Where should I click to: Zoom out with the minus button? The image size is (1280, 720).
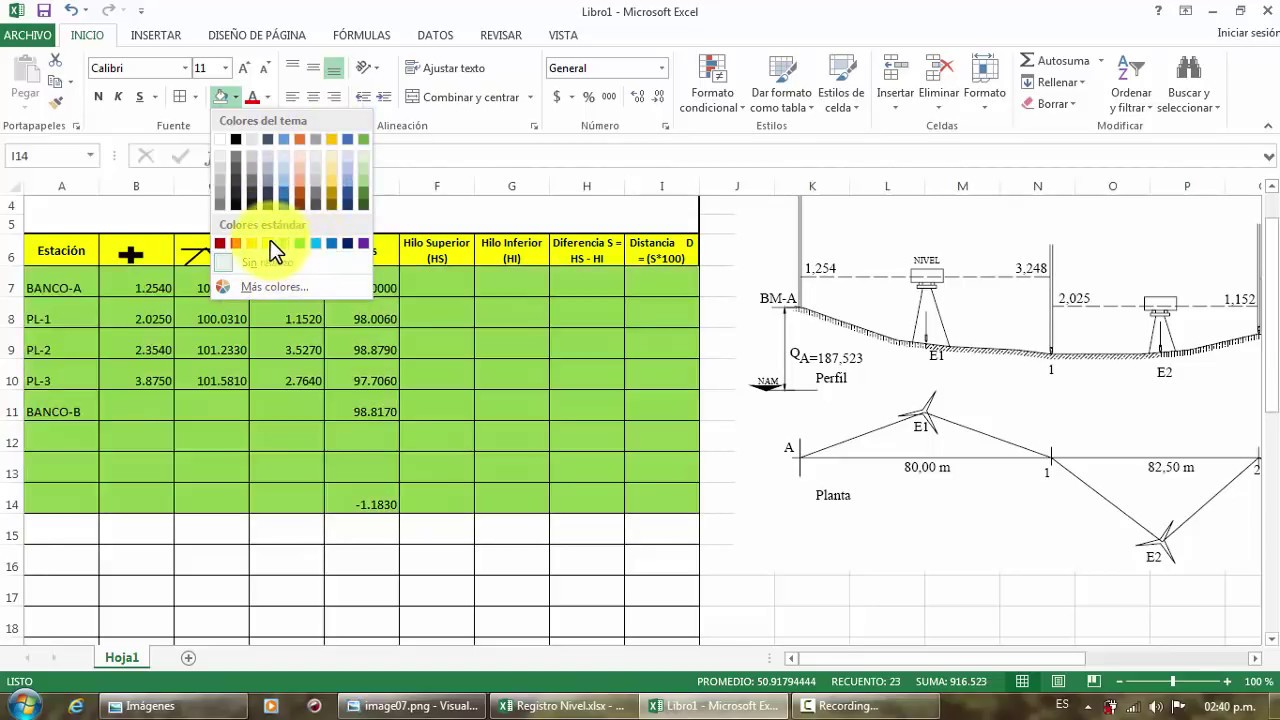(x=1119, y=682)
